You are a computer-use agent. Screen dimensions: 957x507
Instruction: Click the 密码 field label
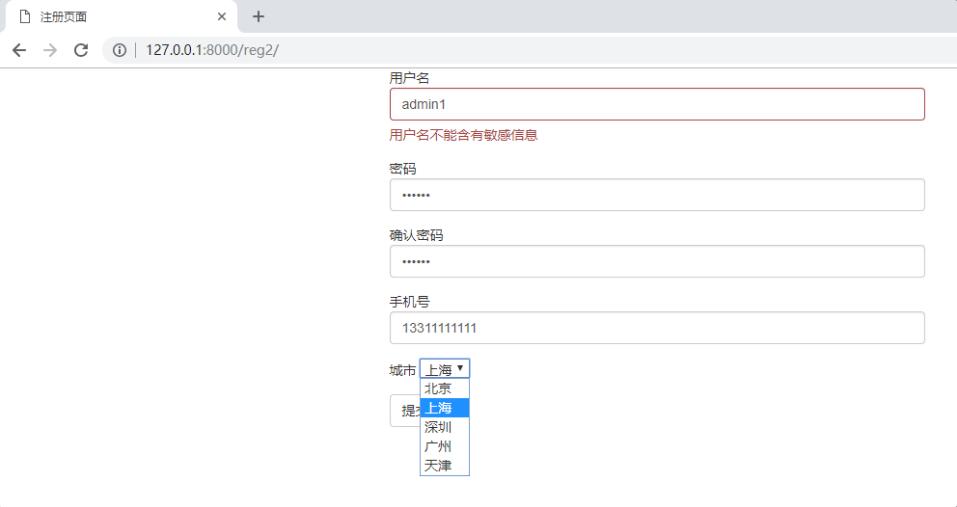(403, 168)
